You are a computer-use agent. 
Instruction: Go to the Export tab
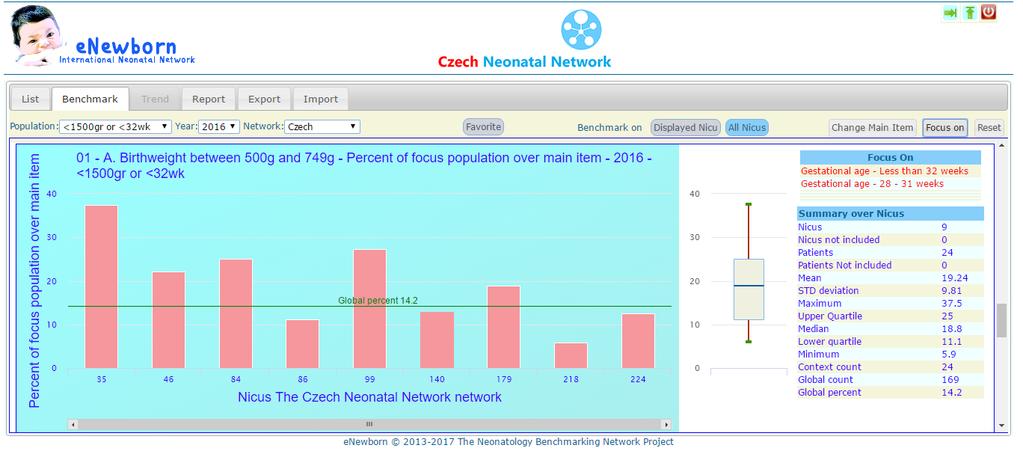(x=264, y=99)
